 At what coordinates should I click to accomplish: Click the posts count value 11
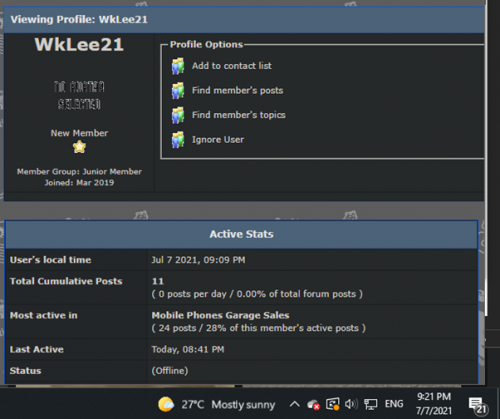[x=158, y=281]
